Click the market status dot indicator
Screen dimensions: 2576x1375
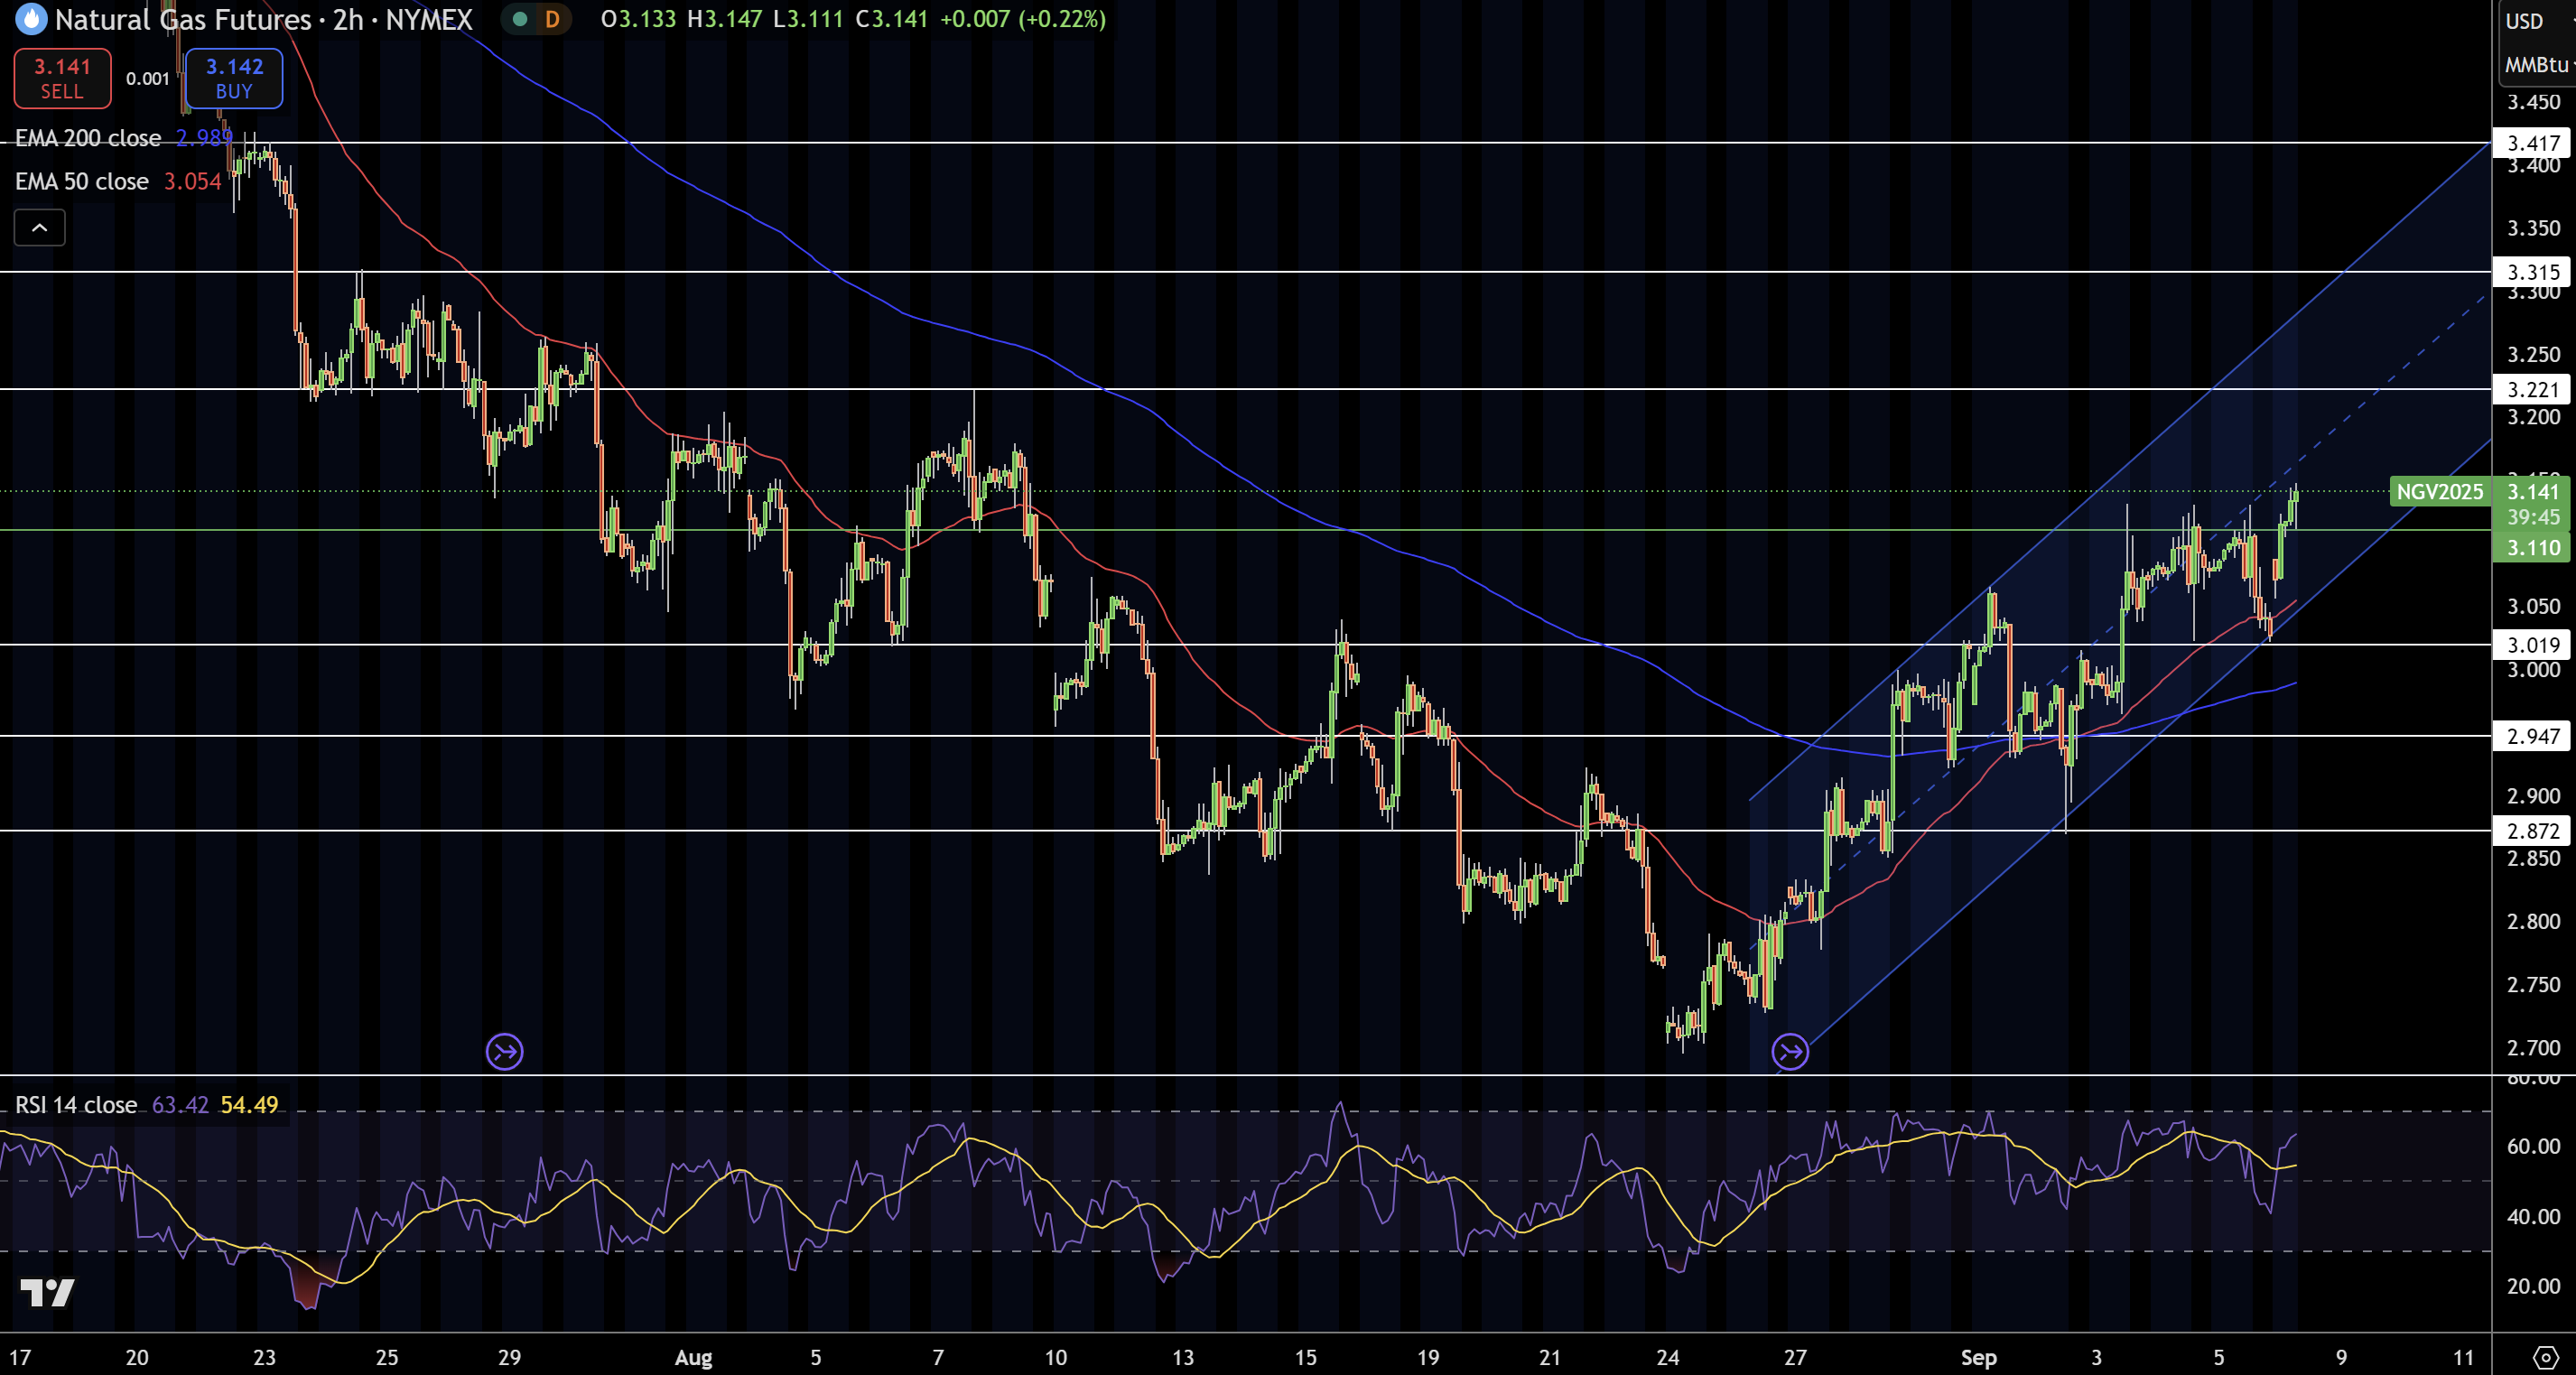pos(520,19)
